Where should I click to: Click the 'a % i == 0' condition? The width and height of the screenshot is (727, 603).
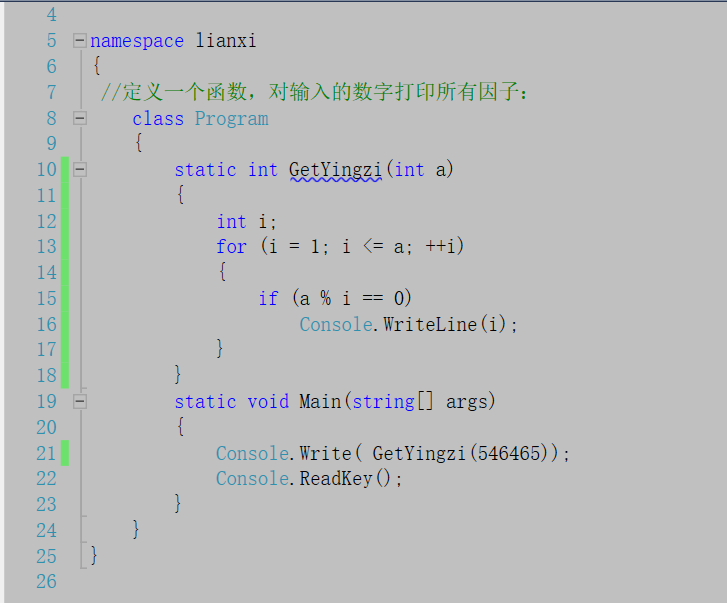[352, 298]
